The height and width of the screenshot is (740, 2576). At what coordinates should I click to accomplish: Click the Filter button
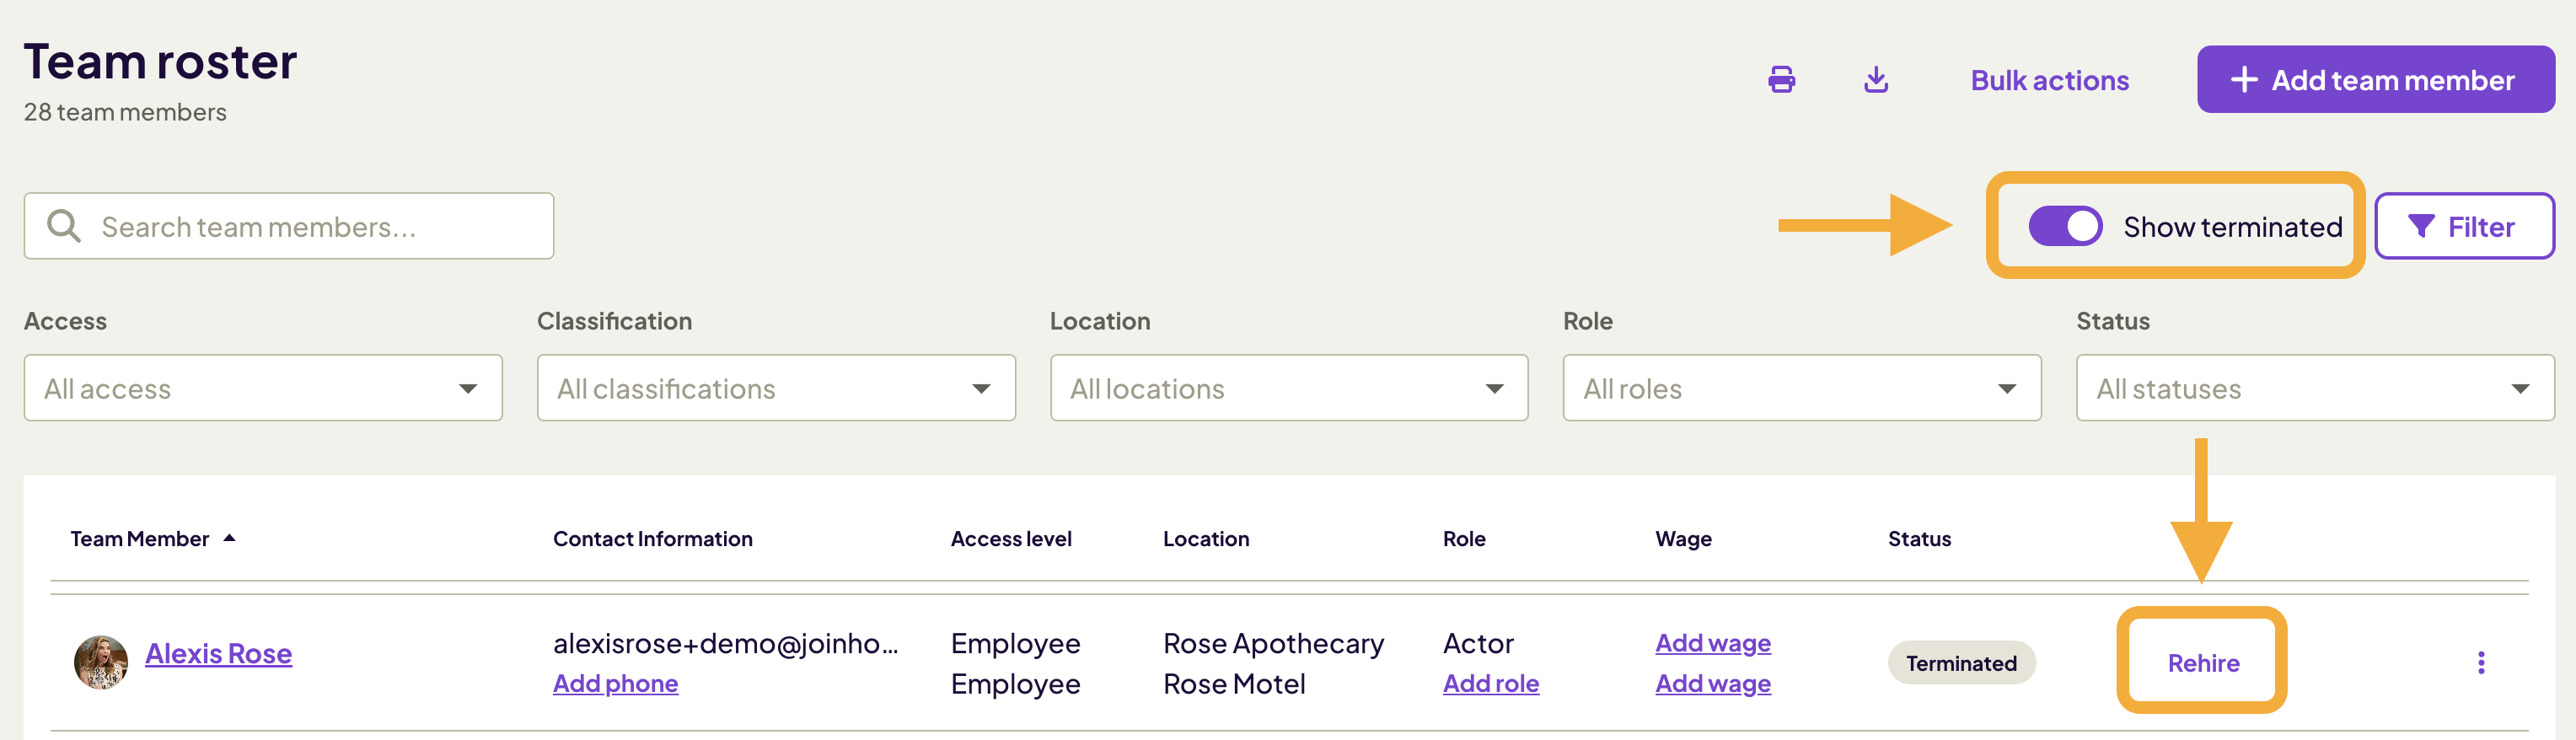[x=2463, y=227]
